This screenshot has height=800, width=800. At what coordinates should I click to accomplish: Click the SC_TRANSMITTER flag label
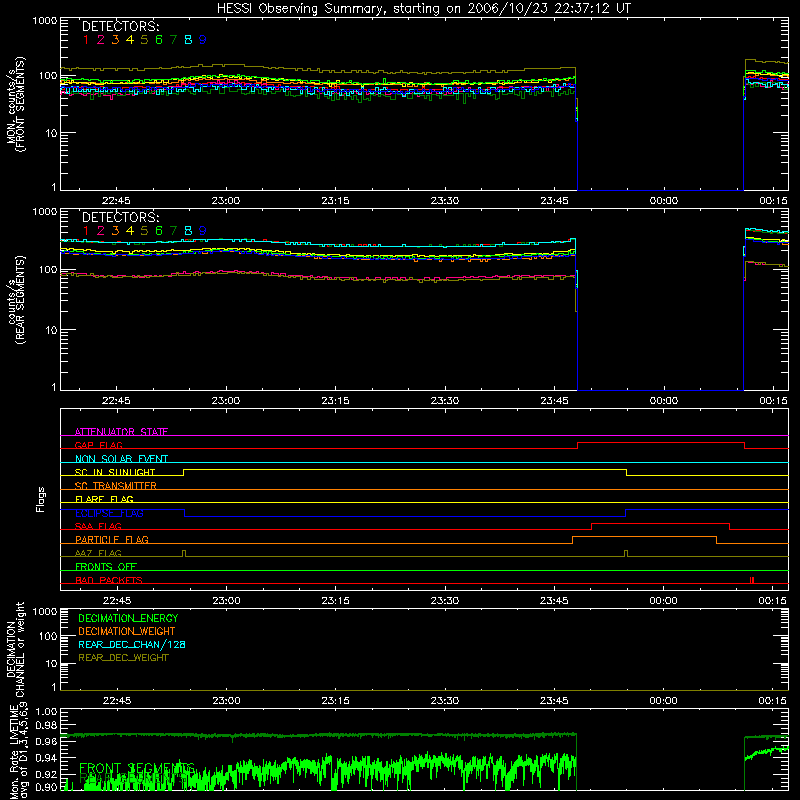point(116,486)
